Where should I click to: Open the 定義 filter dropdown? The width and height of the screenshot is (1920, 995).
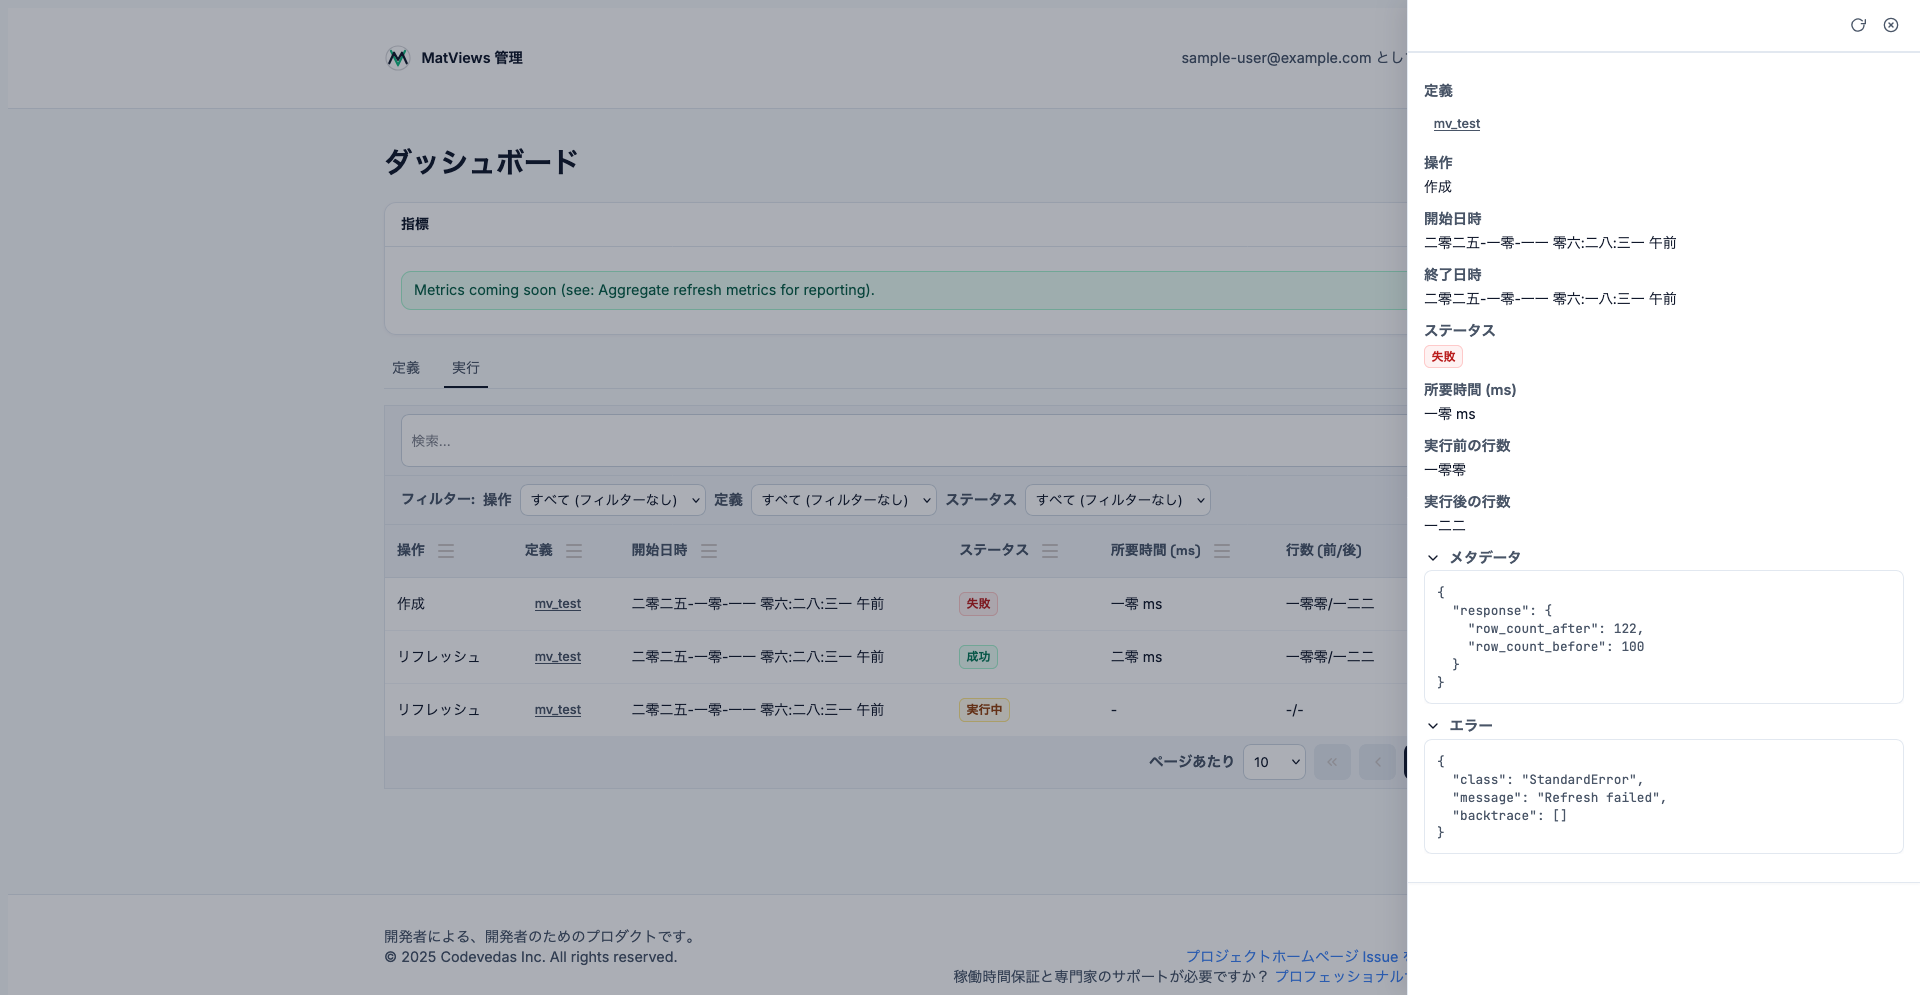point(843,500)
